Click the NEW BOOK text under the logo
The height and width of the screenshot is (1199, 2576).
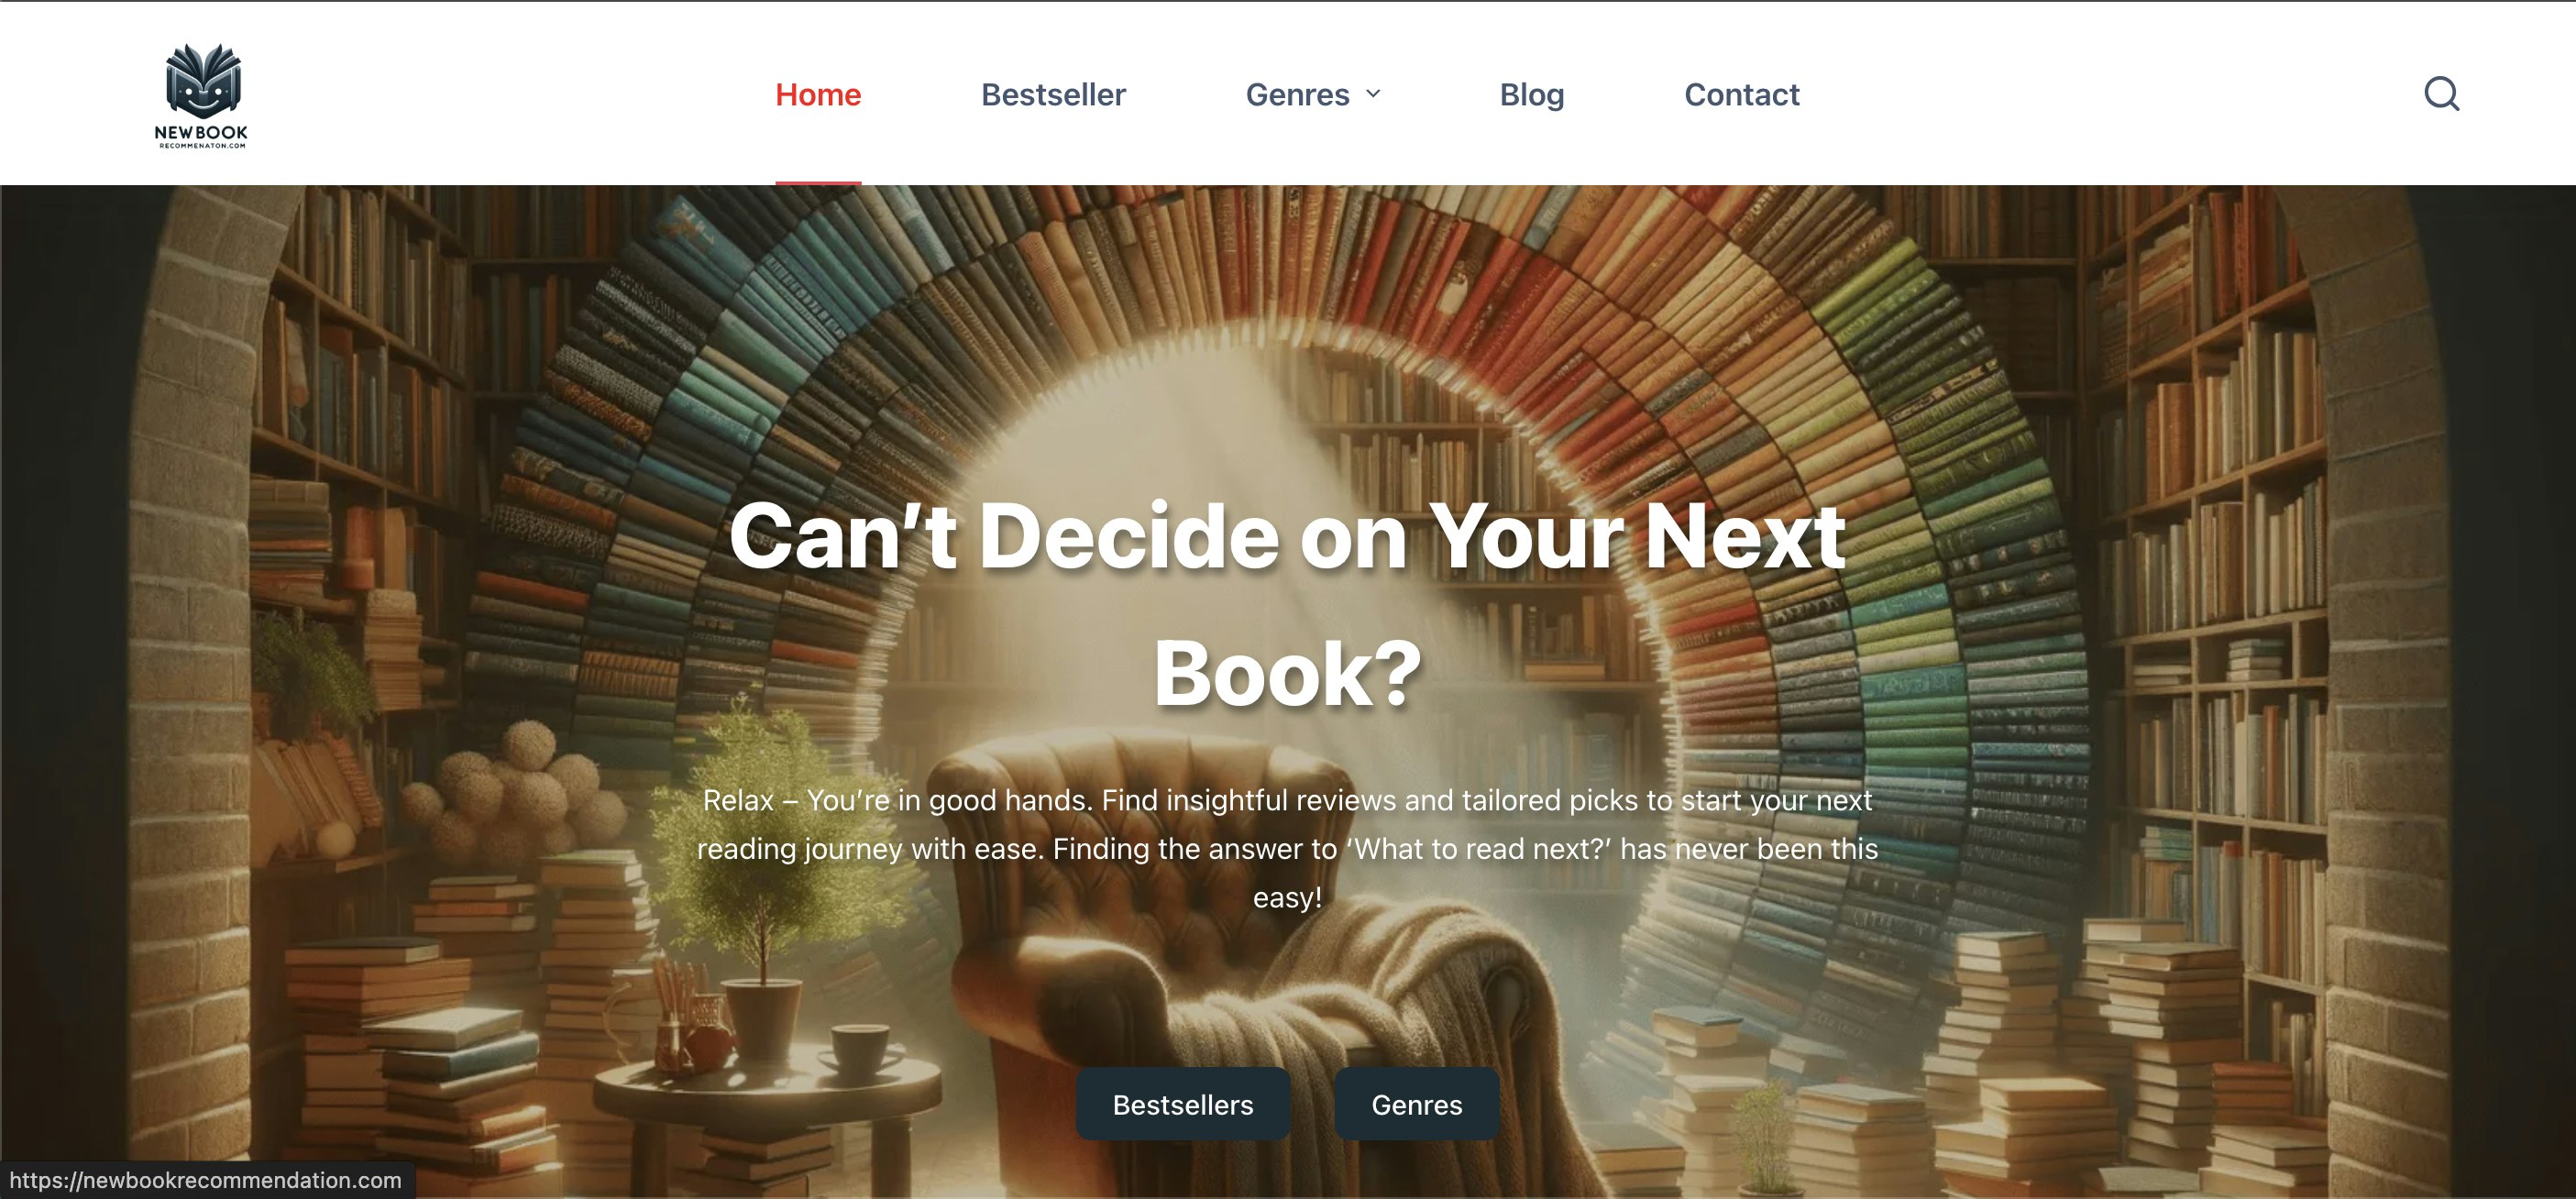point(201,132)
